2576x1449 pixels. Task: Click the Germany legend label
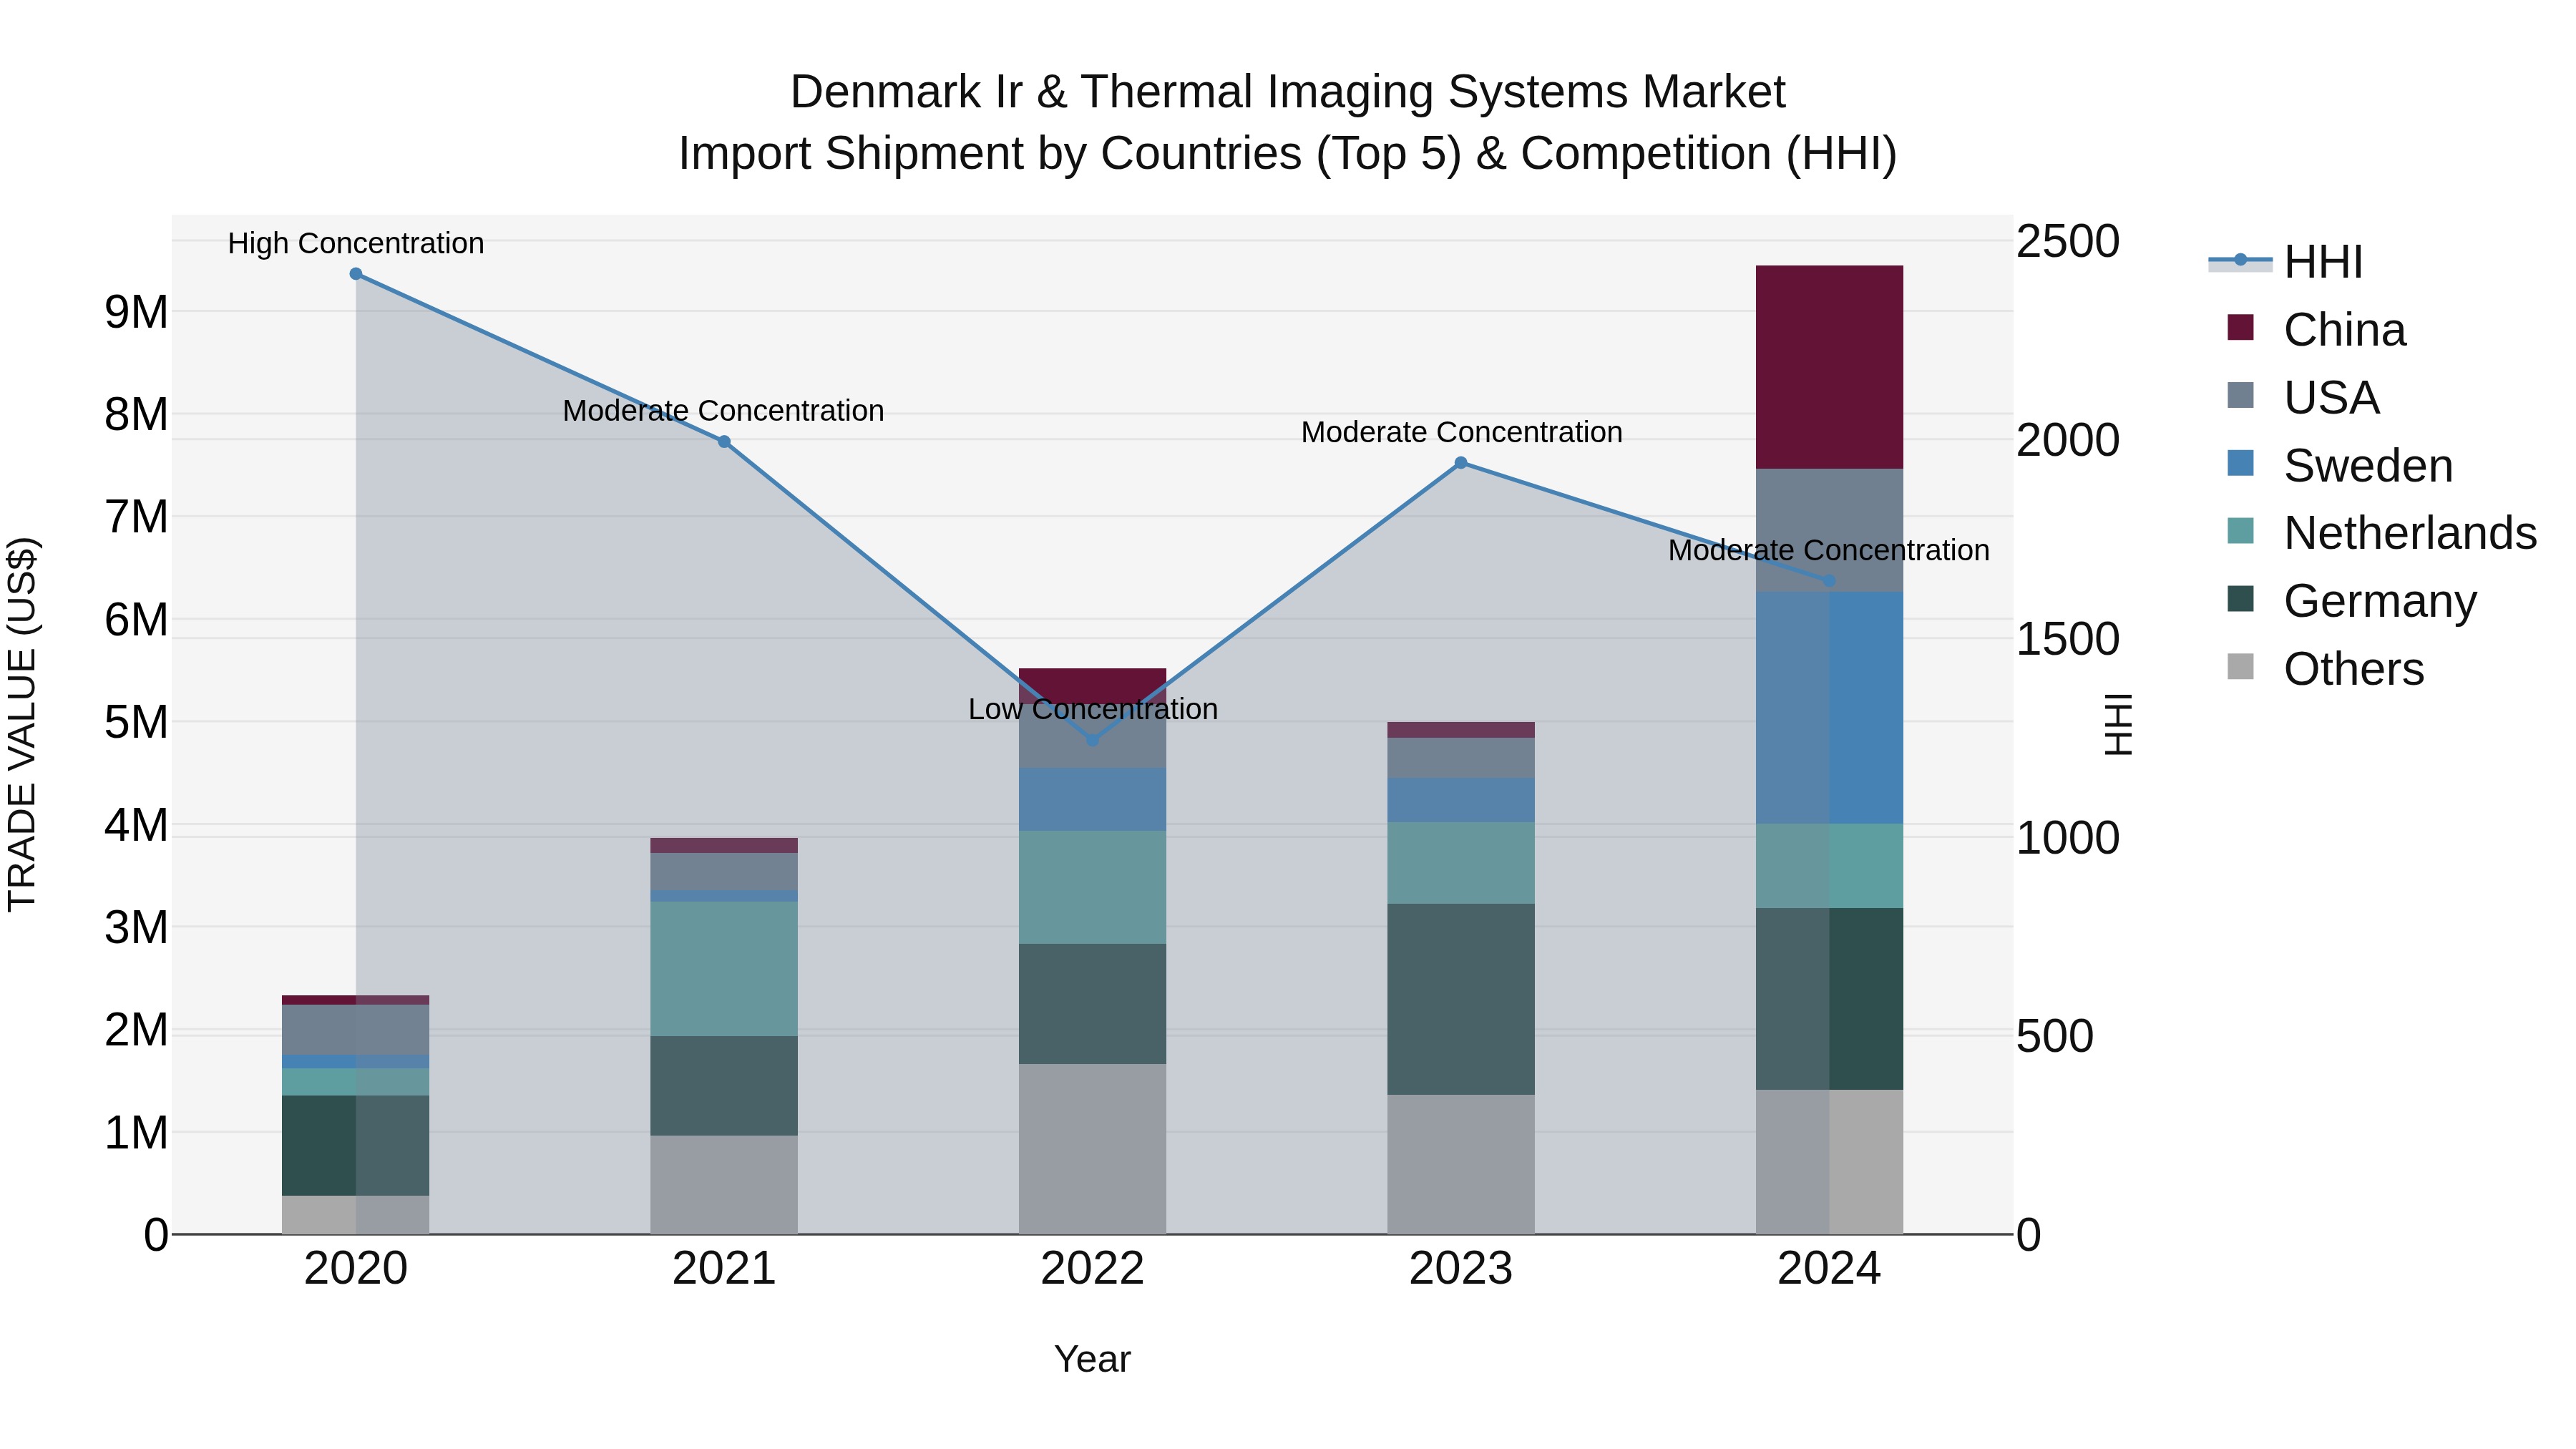(2381, 601)
